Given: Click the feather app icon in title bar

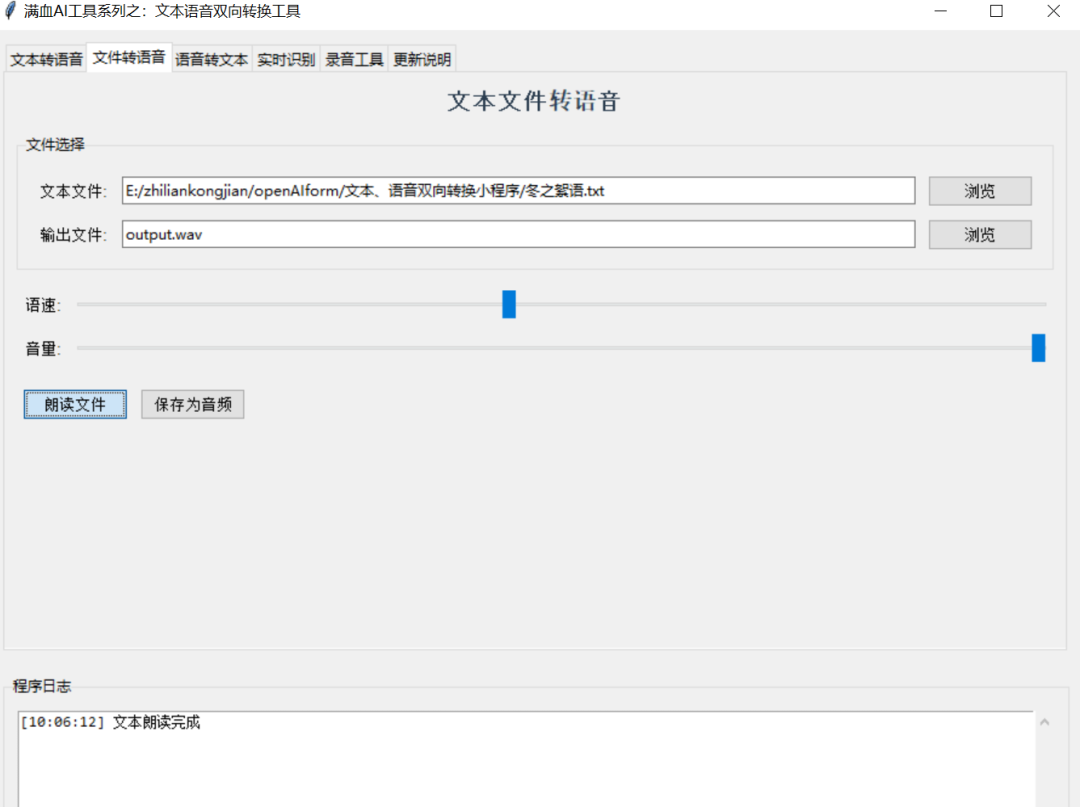Looking at the screenshot, I should 11,11.
